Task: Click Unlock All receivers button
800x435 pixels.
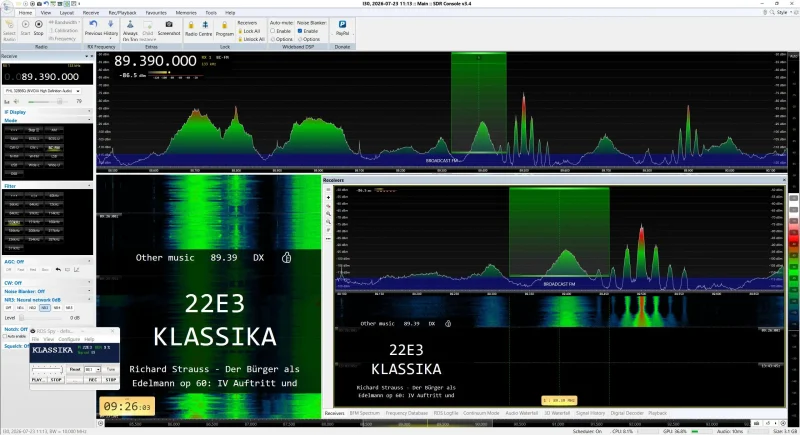Action: point(251,39)
